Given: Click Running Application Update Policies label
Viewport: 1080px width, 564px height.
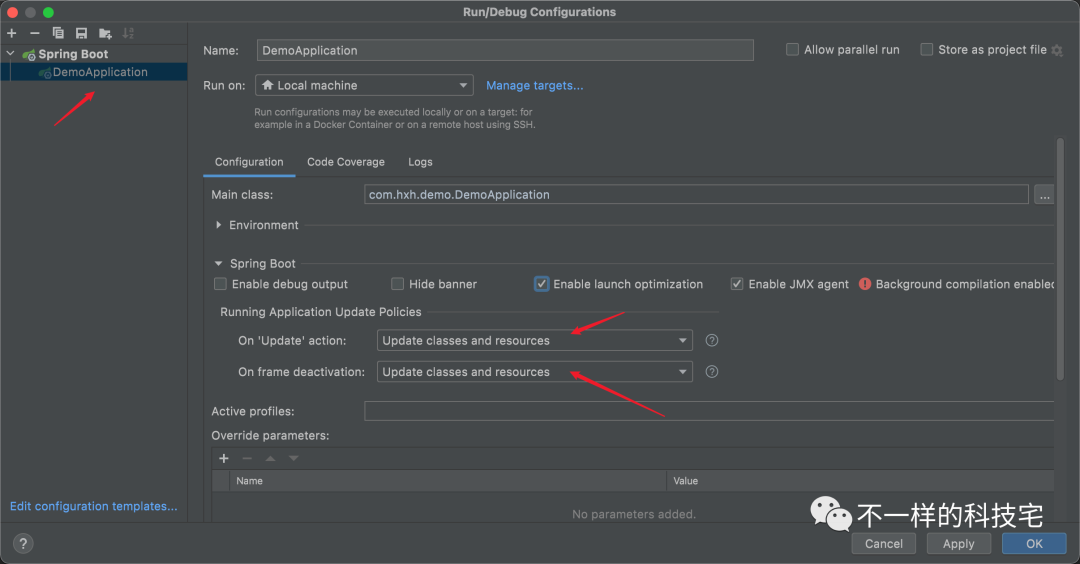Looking at the screenshot, I should 320,312.
